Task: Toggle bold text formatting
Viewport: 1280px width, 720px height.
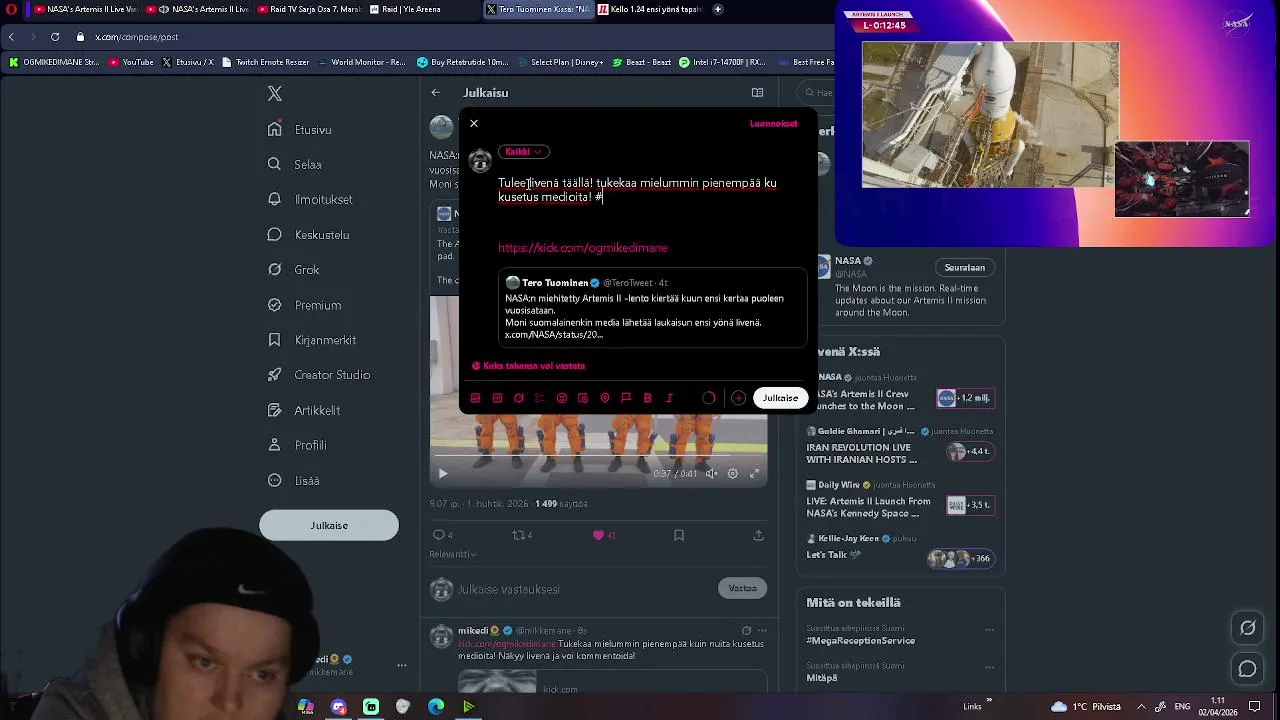Action: tap(648, 398)
